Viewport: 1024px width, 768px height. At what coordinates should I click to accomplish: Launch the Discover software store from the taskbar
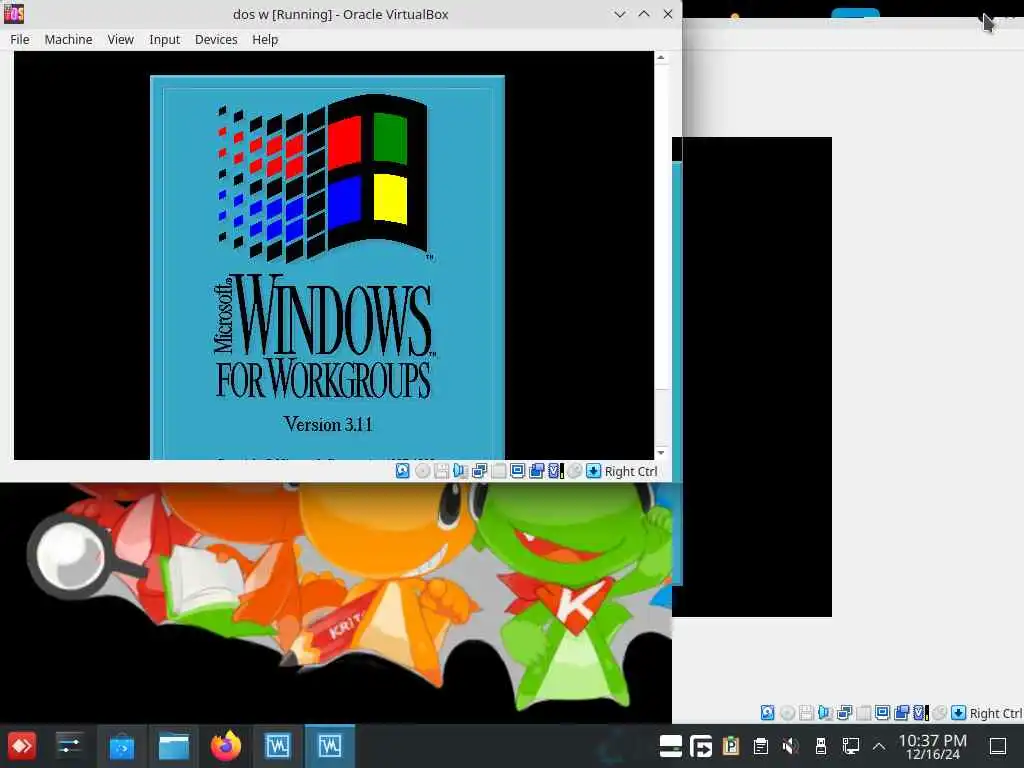(121, 746)
